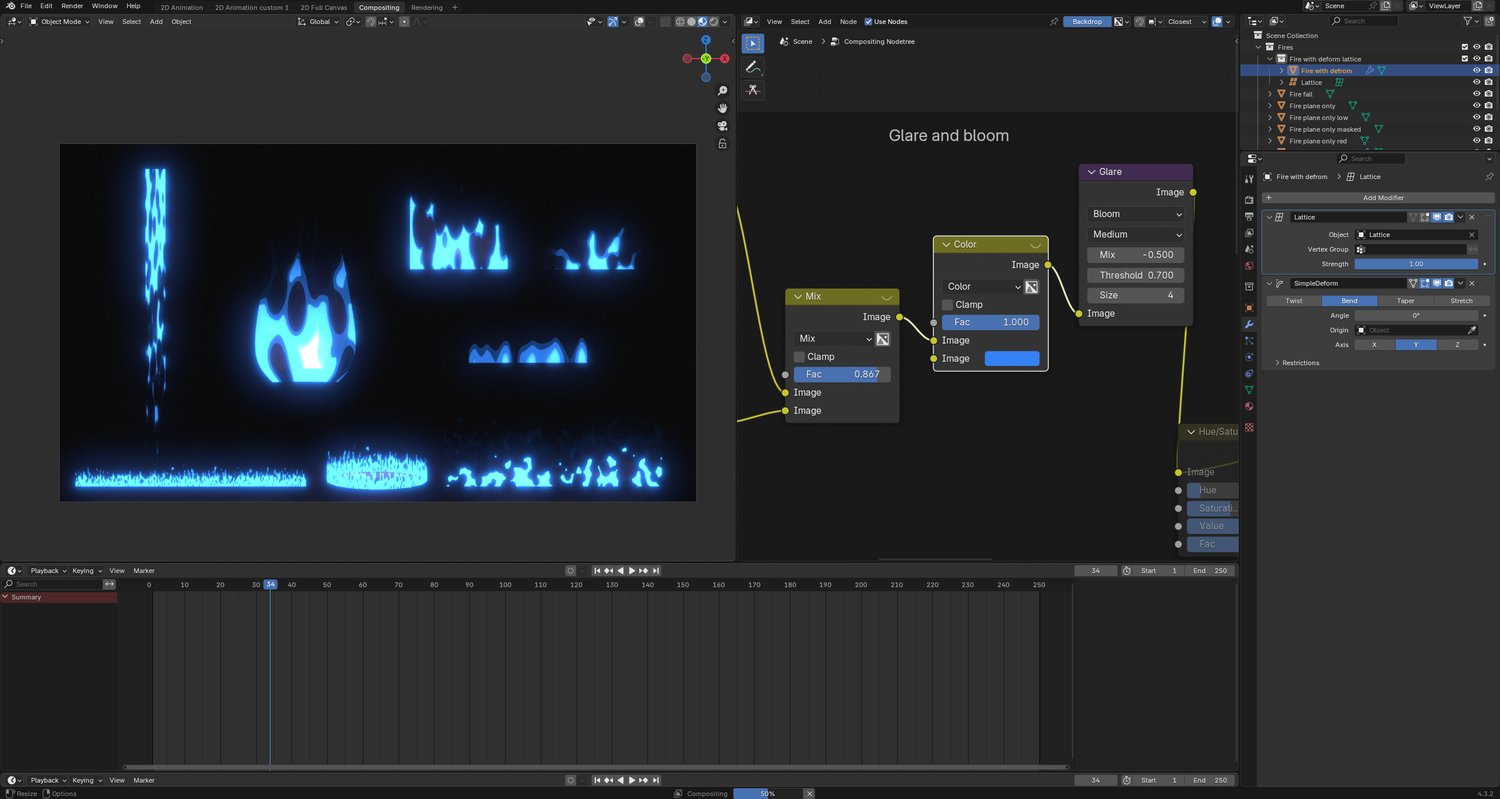Open the Medium quality dropdown in Glare node
The height and width of the screenshot is (799, 1500).
coord(1135,235)
